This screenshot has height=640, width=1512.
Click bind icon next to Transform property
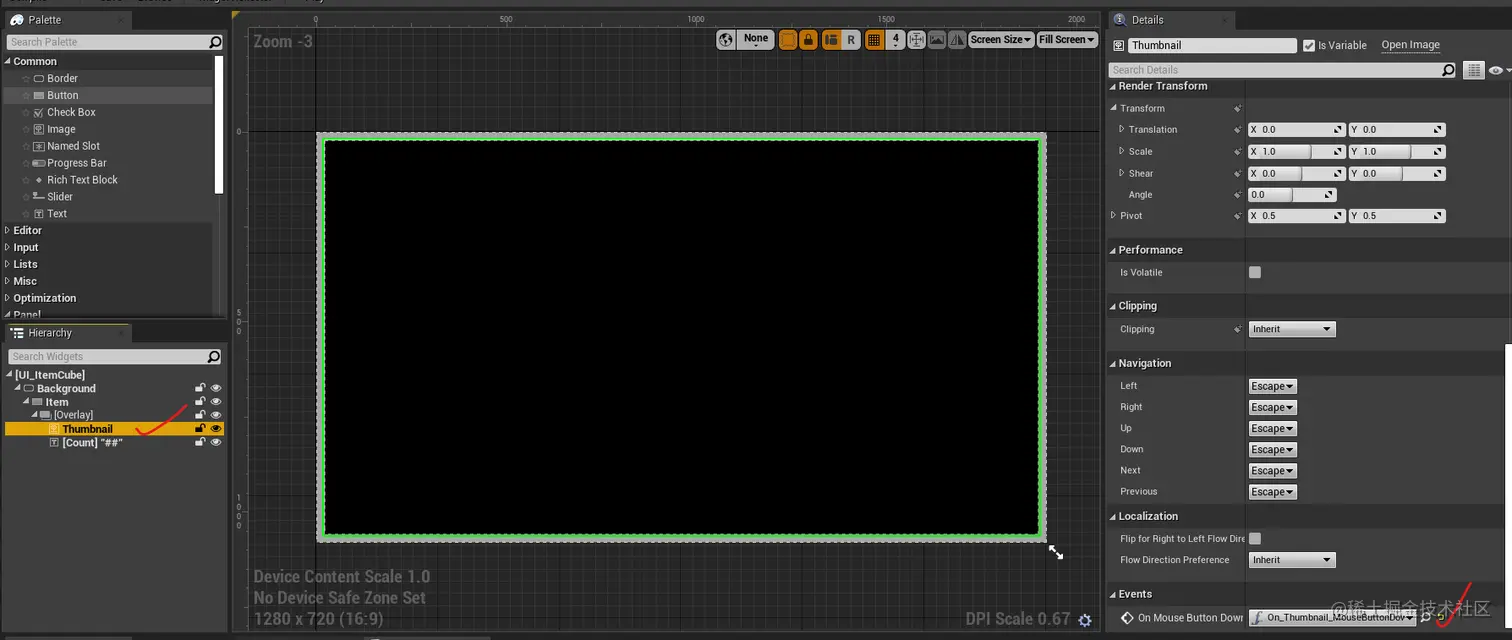point(1237,108)
